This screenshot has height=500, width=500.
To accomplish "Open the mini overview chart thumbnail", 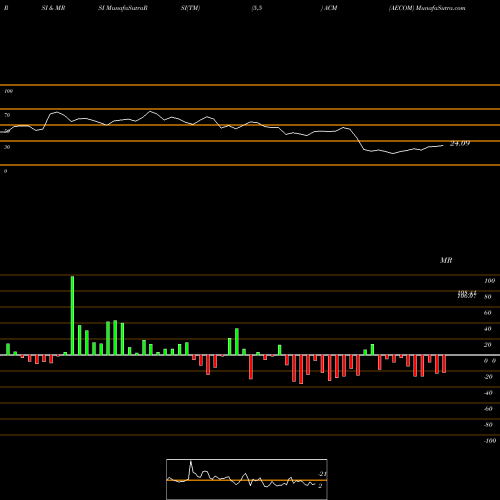I will coord(247,479).
